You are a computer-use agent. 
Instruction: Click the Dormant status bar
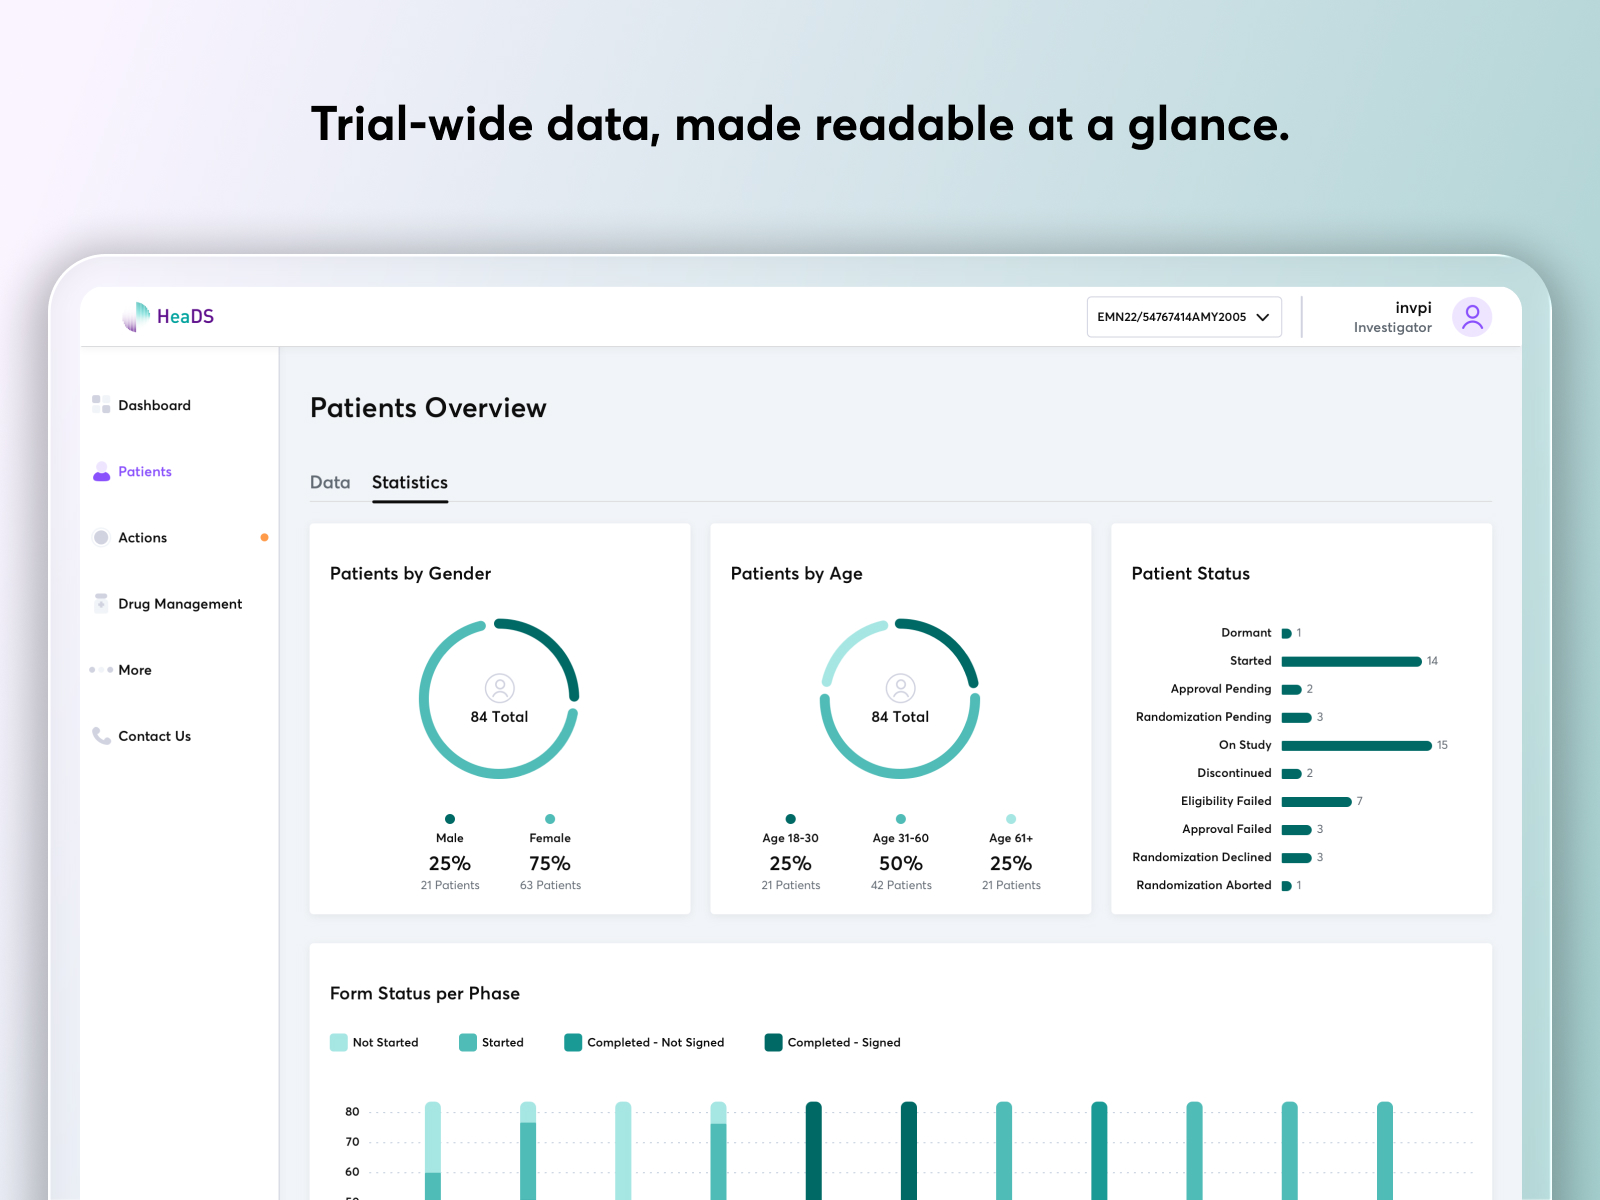pos(1286,633)
